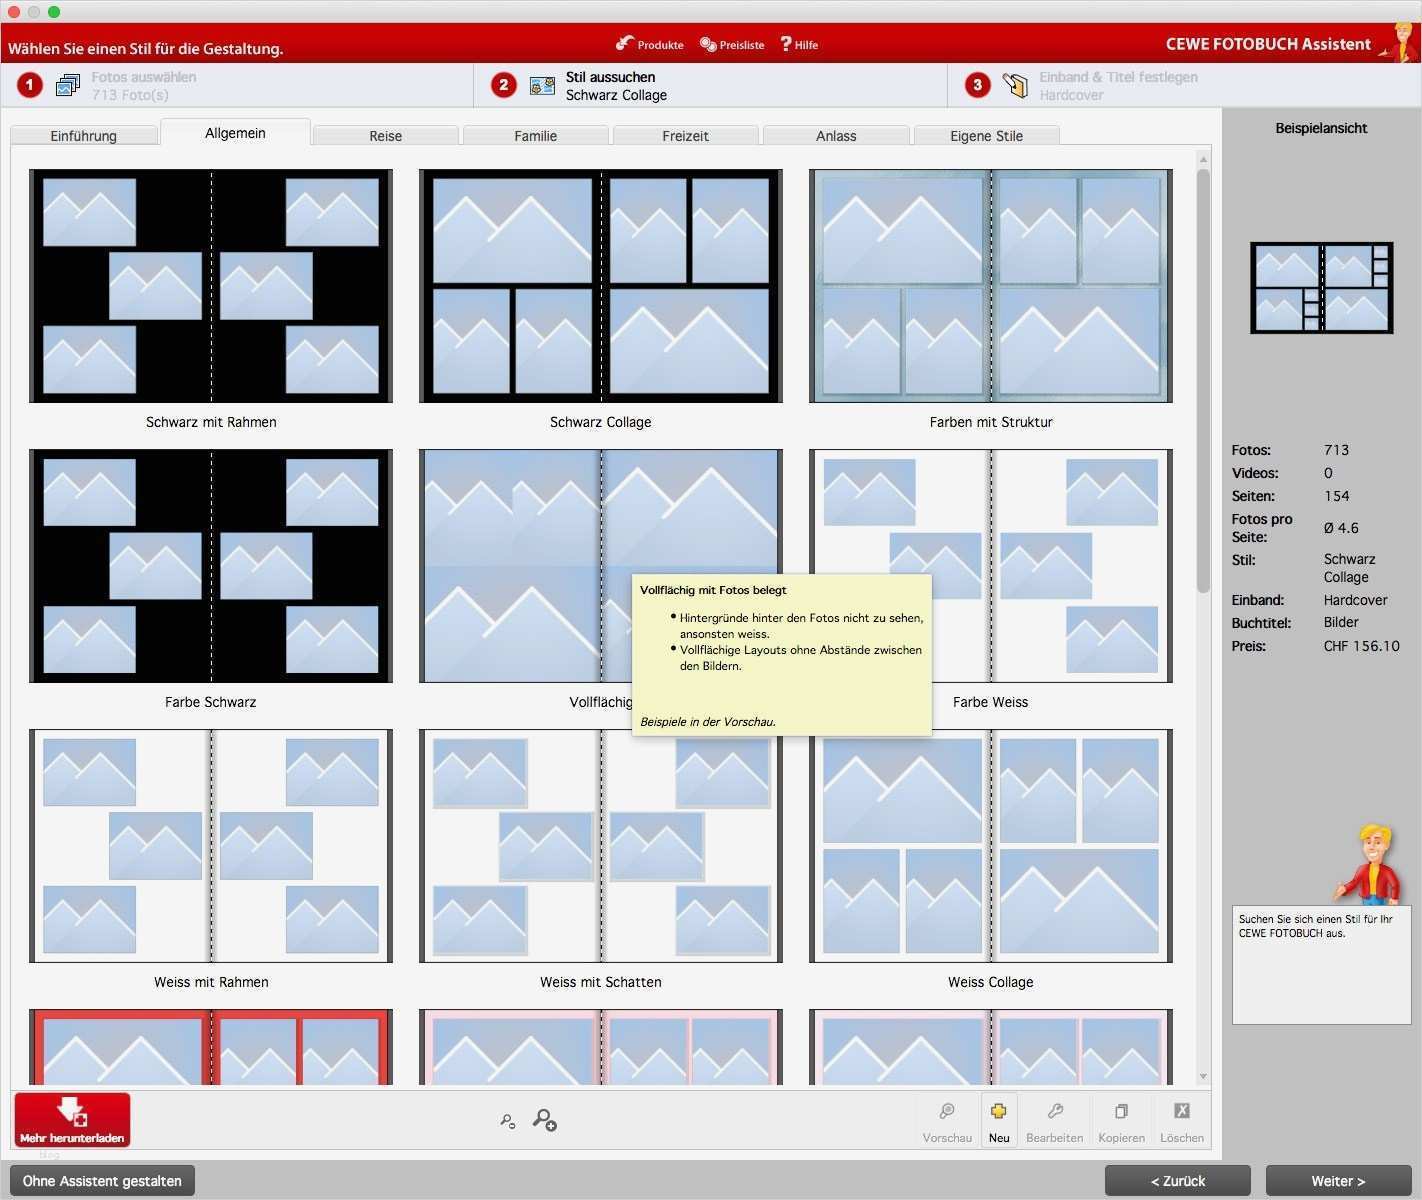
Task: Select the Weiss Collage style thumbnail
Action: point(991,846)
